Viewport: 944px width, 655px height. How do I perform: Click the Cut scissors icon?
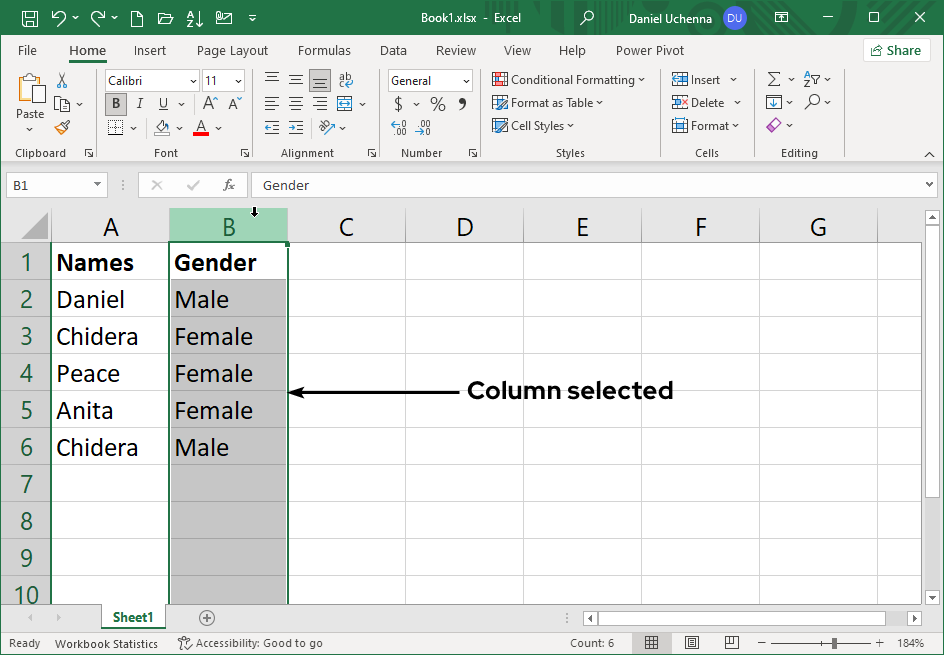(x=62, y=81)
